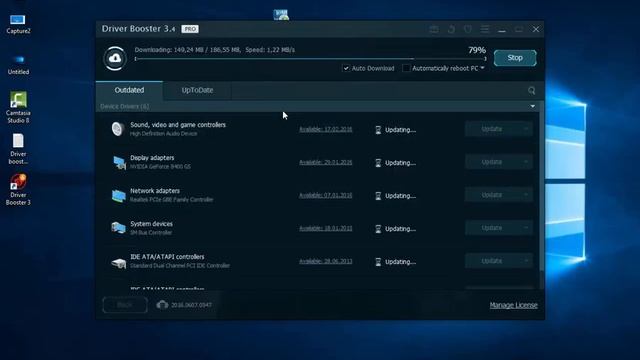Click the download progress bar

pos(311,59)
